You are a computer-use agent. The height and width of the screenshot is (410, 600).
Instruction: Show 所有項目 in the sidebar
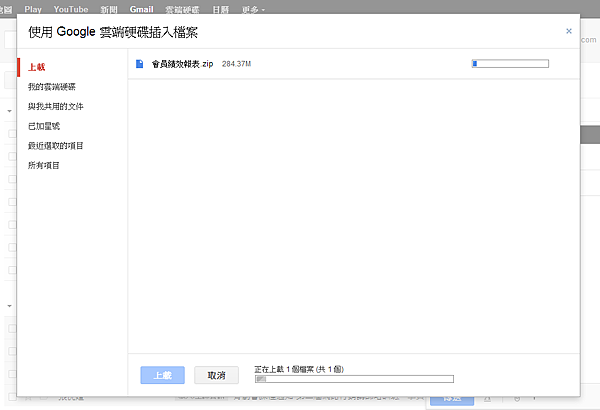[44, 165]
